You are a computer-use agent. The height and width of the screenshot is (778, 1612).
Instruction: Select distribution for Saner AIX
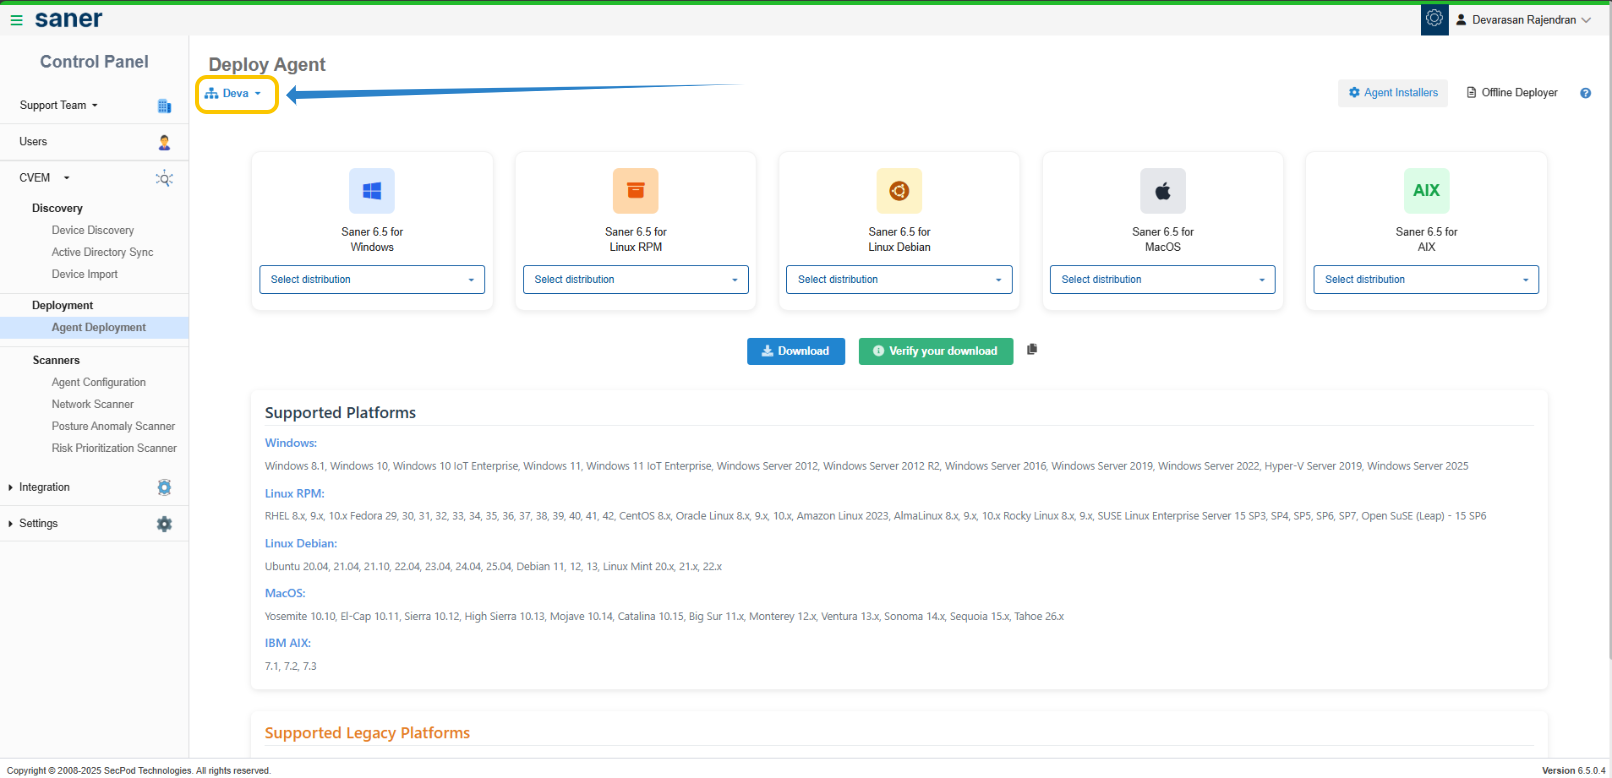coord(1426,280)
